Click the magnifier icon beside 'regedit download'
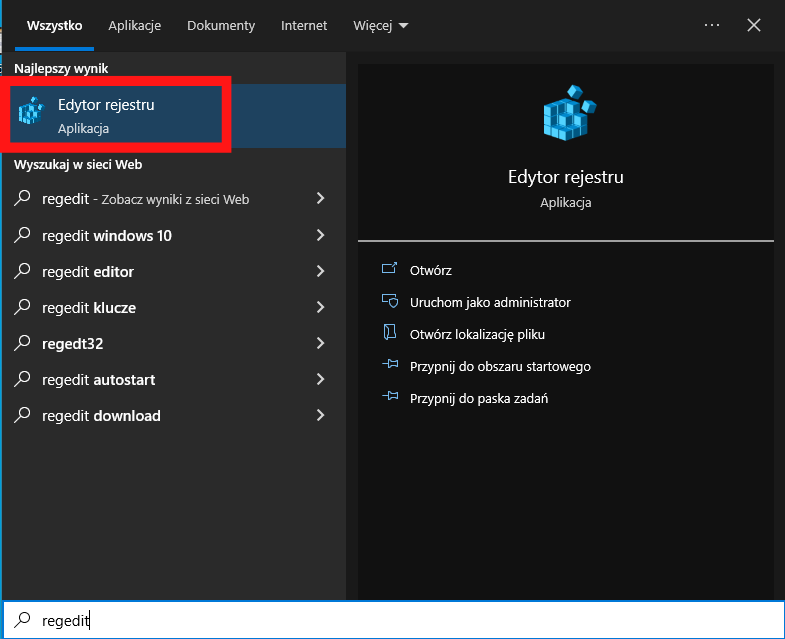785x639 pixels. pos(22,415)
